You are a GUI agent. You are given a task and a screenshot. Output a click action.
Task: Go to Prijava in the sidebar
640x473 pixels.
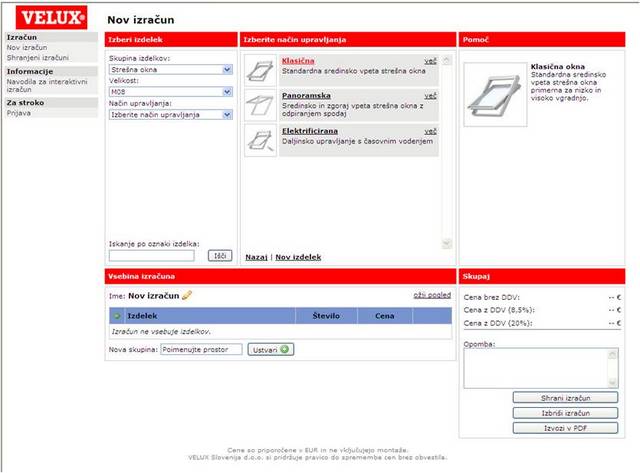point(19,112)
